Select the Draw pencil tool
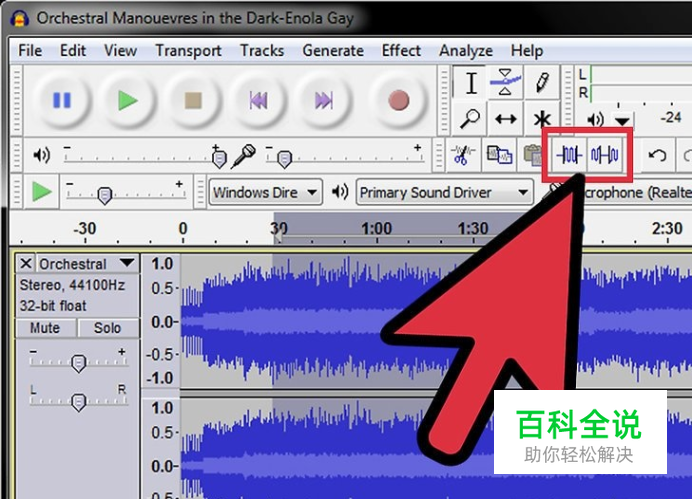This screenshot has width=692, height=499. (542, 83)
